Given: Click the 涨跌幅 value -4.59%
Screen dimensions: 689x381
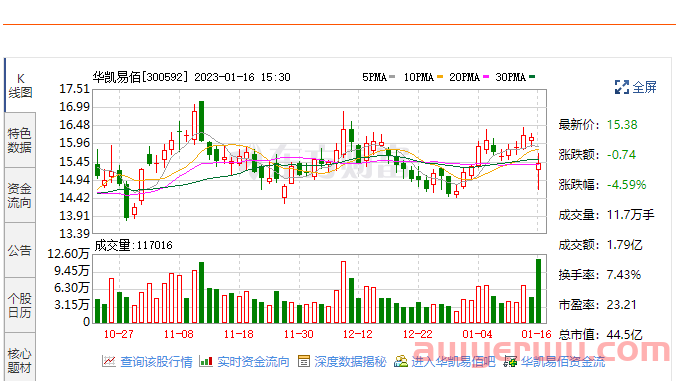Looking at the screenshot, I should pyautogui.click(x=627, y=185).
